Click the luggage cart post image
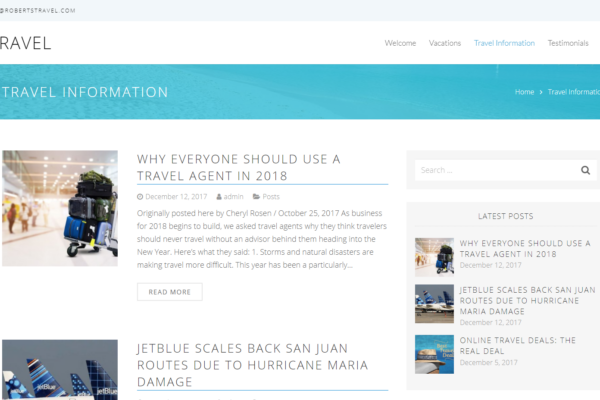 coord(60,208)
